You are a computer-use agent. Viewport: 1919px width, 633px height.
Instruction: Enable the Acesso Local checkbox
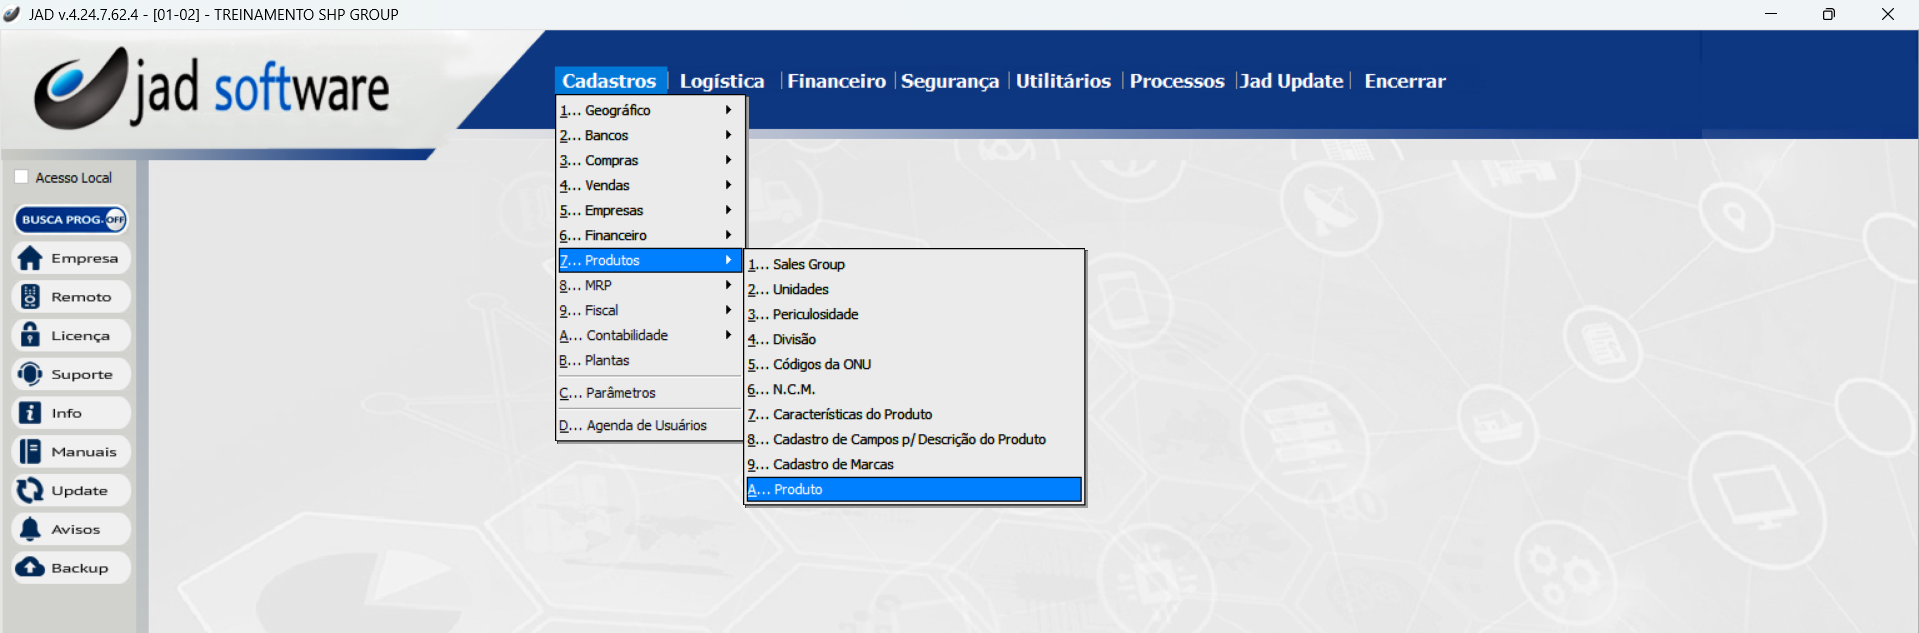pos(21,177)
